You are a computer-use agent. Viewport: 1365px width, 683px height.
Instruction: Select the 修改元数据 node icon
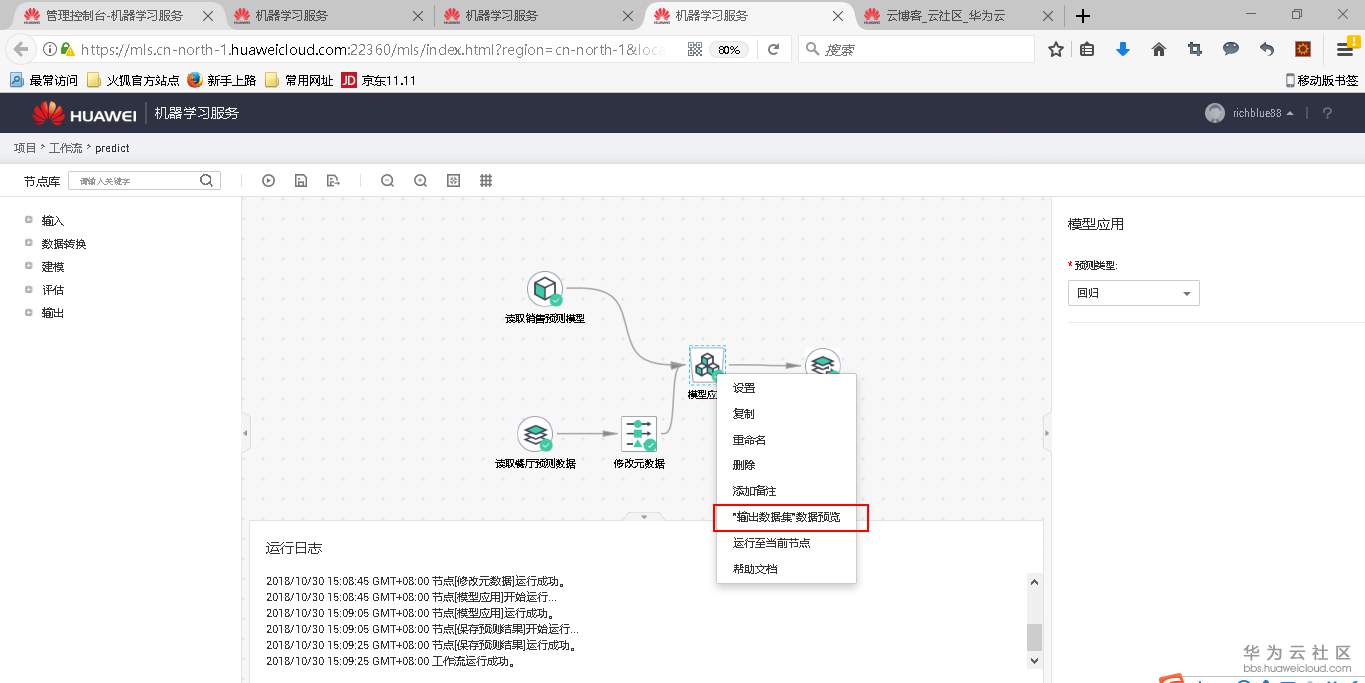point(639,434)
